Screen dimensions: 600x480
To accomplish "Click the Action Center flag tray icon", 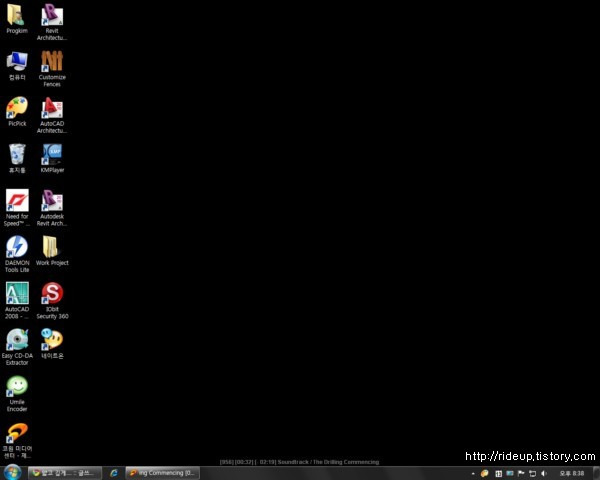I will pos(521,473).
